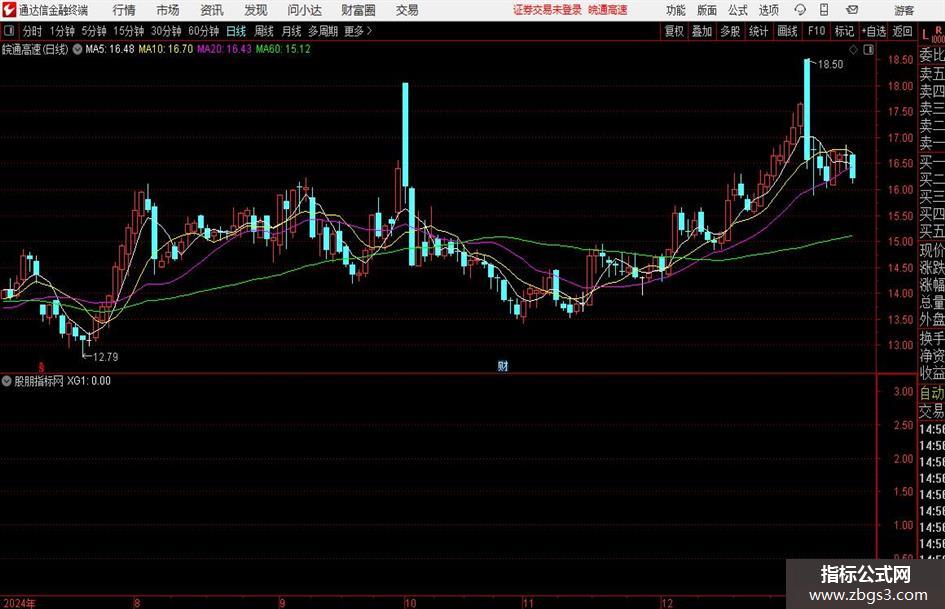
Task: Click the mobile phone icon
Action: coord(824,10)
